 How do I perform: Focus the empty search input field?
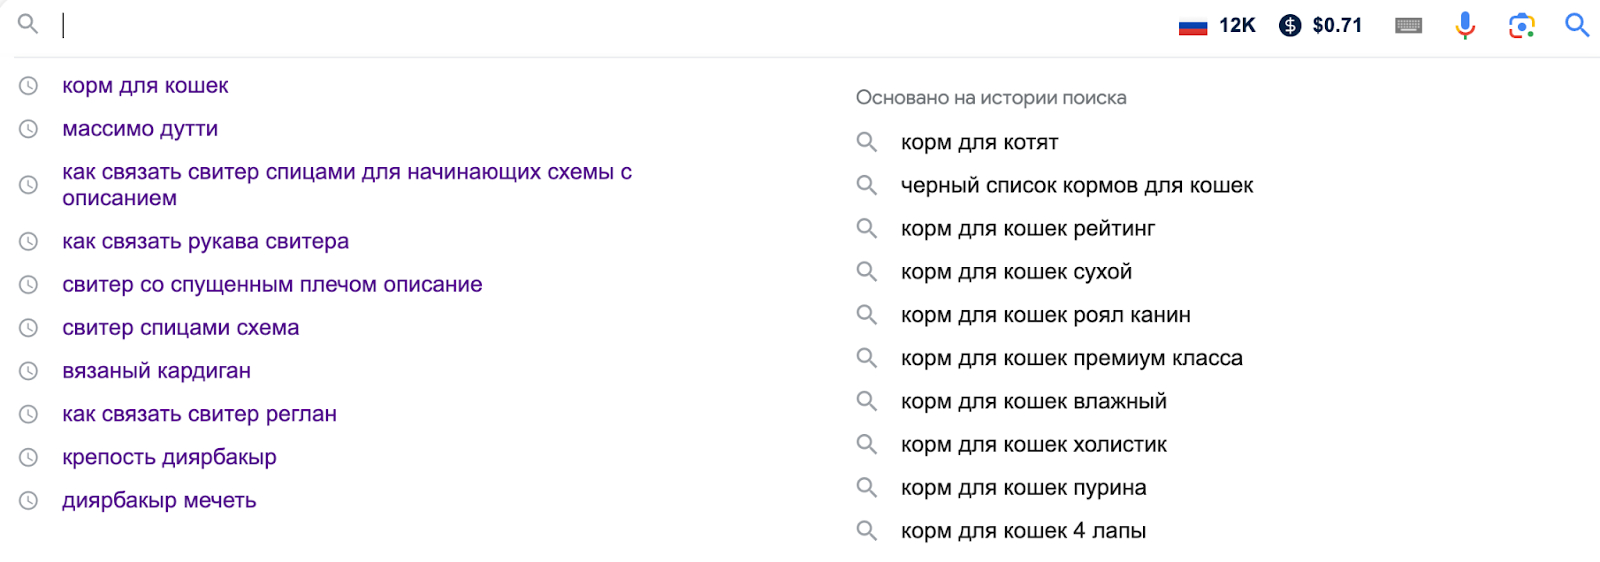point(600,25)
